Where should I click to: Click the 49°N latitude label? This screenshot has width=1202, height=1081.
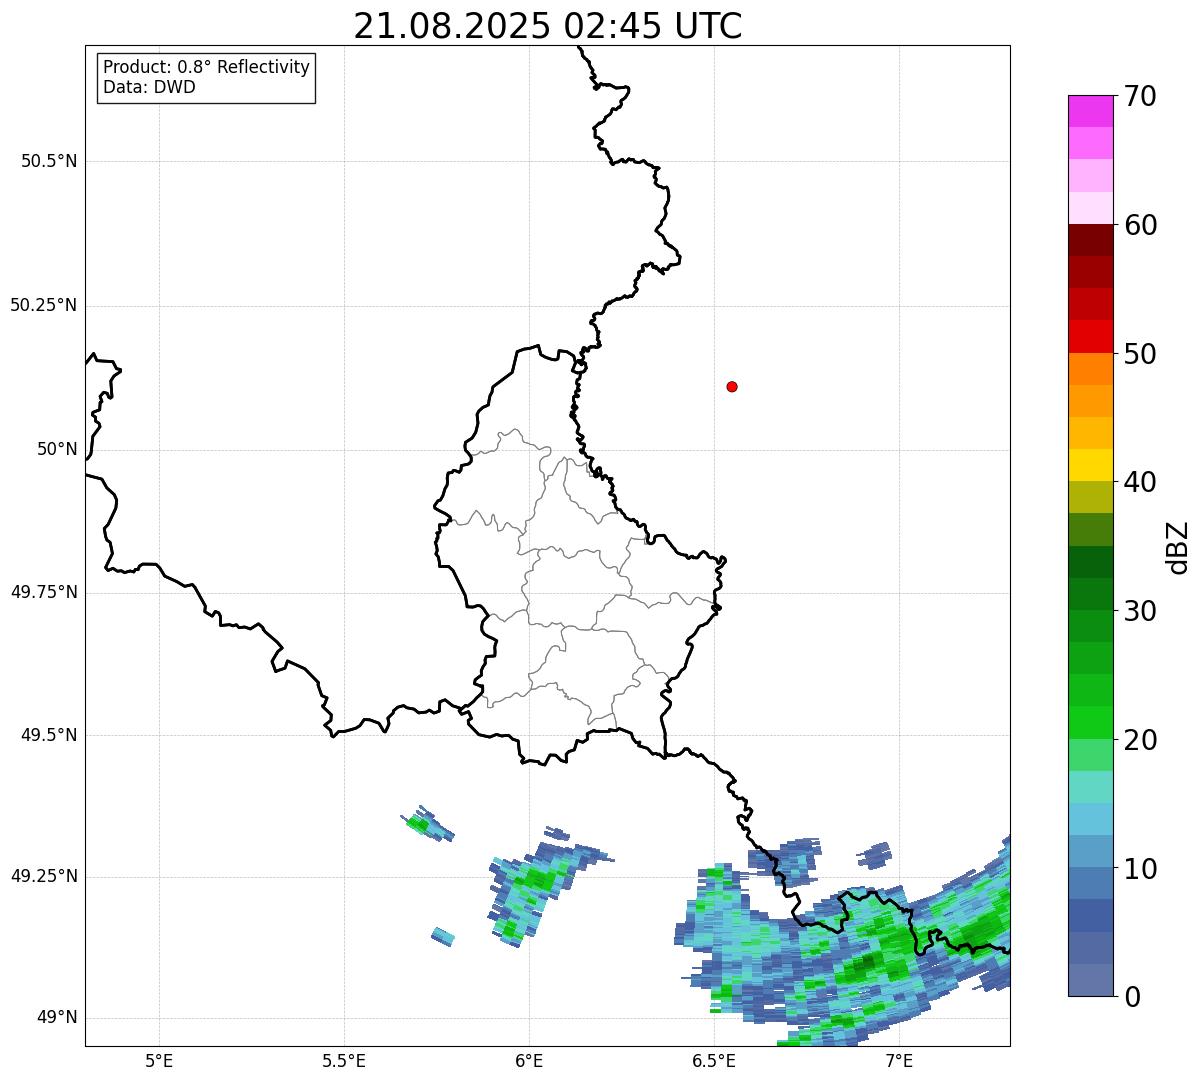click(57, 1018)
